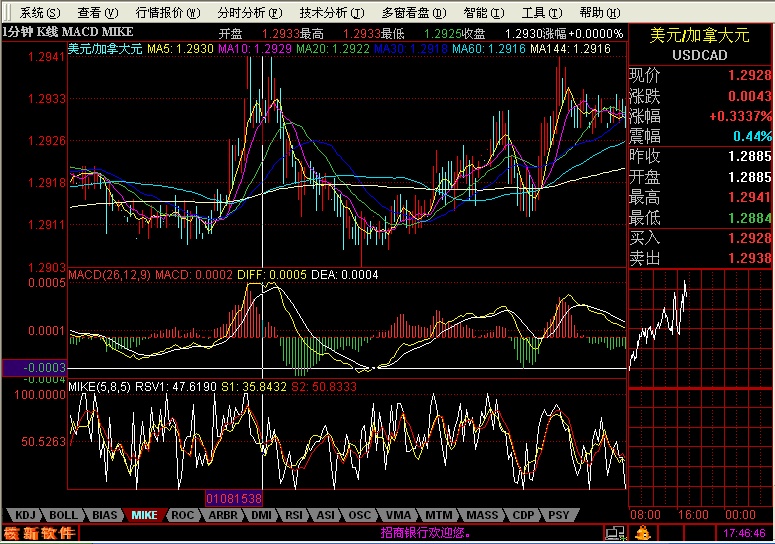Open the 多窗看盘(D) menu
This screenshot has height=544, width=775.
click(x=414, y=12)
